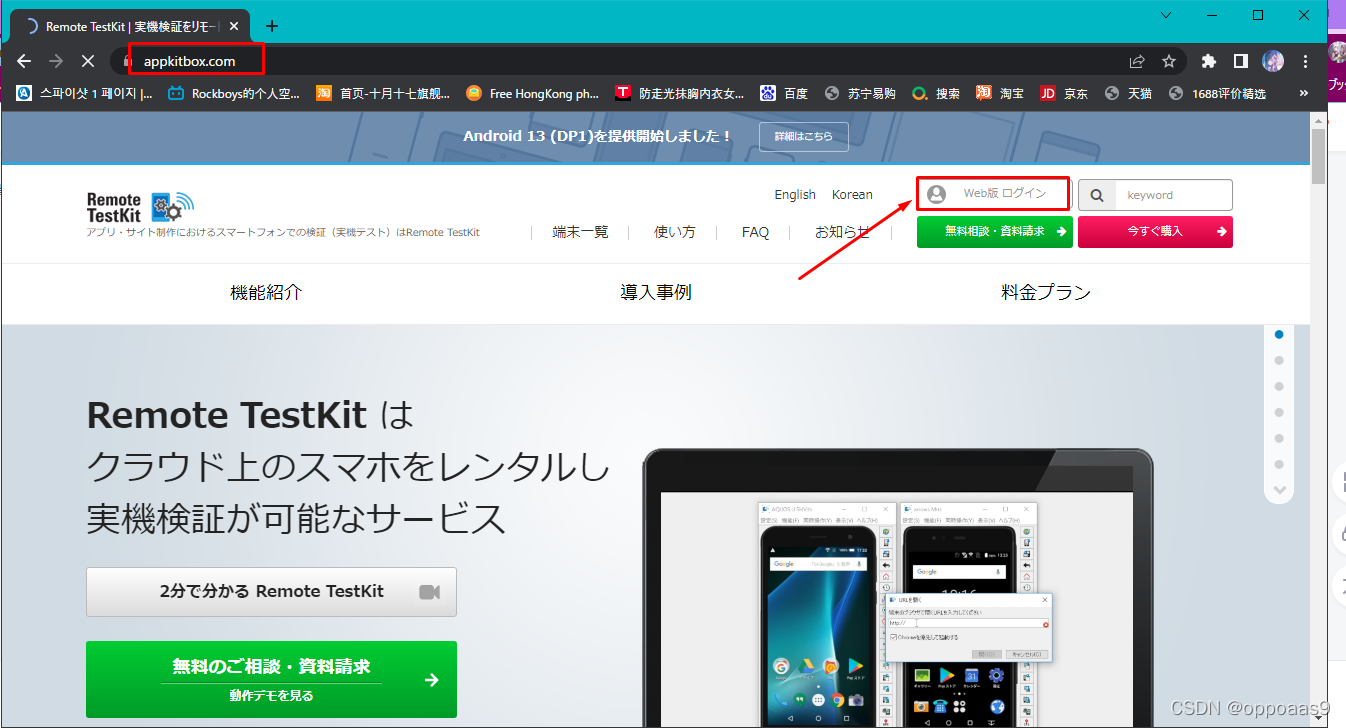This screenshot has width=1346, height=728.
Task: Click the third section dot indicator
Action: (1279, 387)
